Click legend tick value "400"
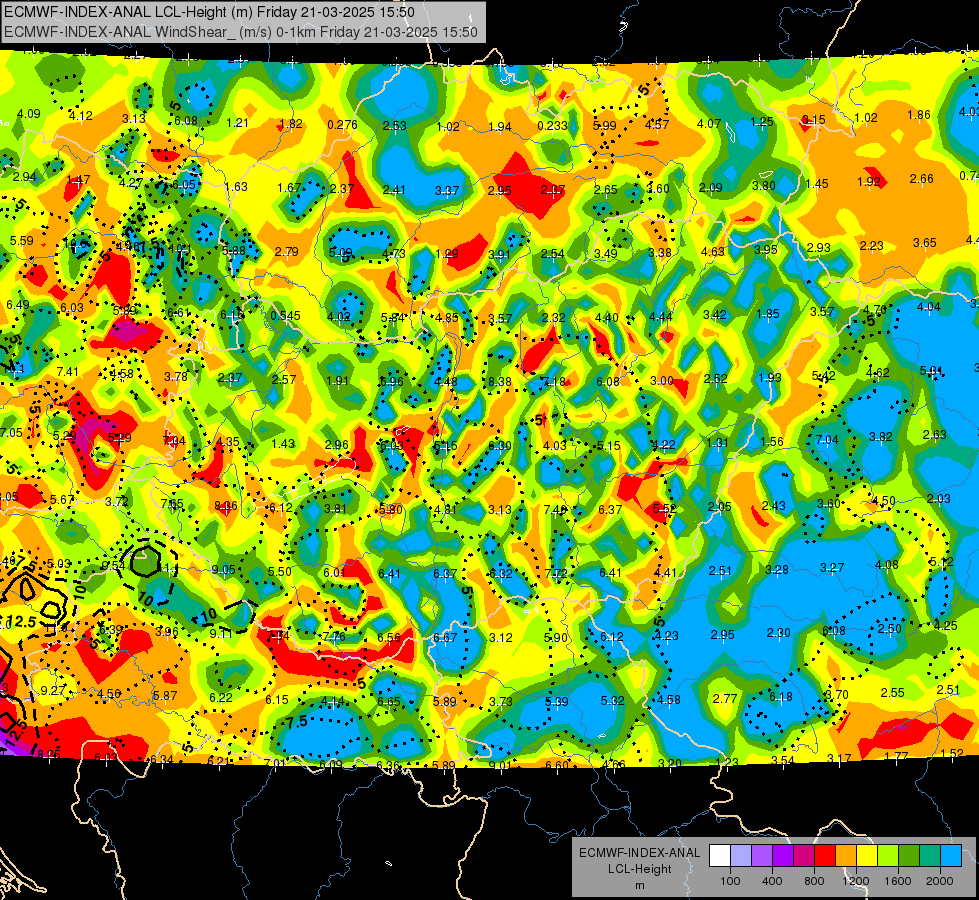Image resolution: width=979 pixels, height=900 pixels. [x=772, y=881]
